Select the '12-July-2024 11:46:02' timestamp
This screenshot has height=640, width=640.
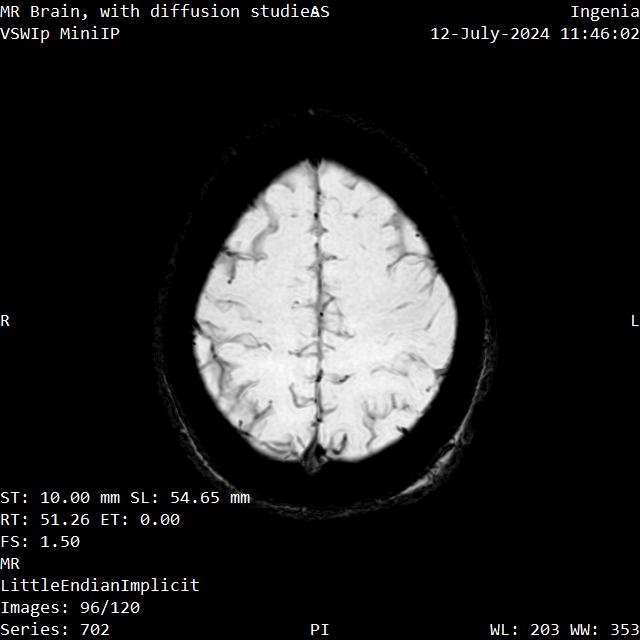535,33
